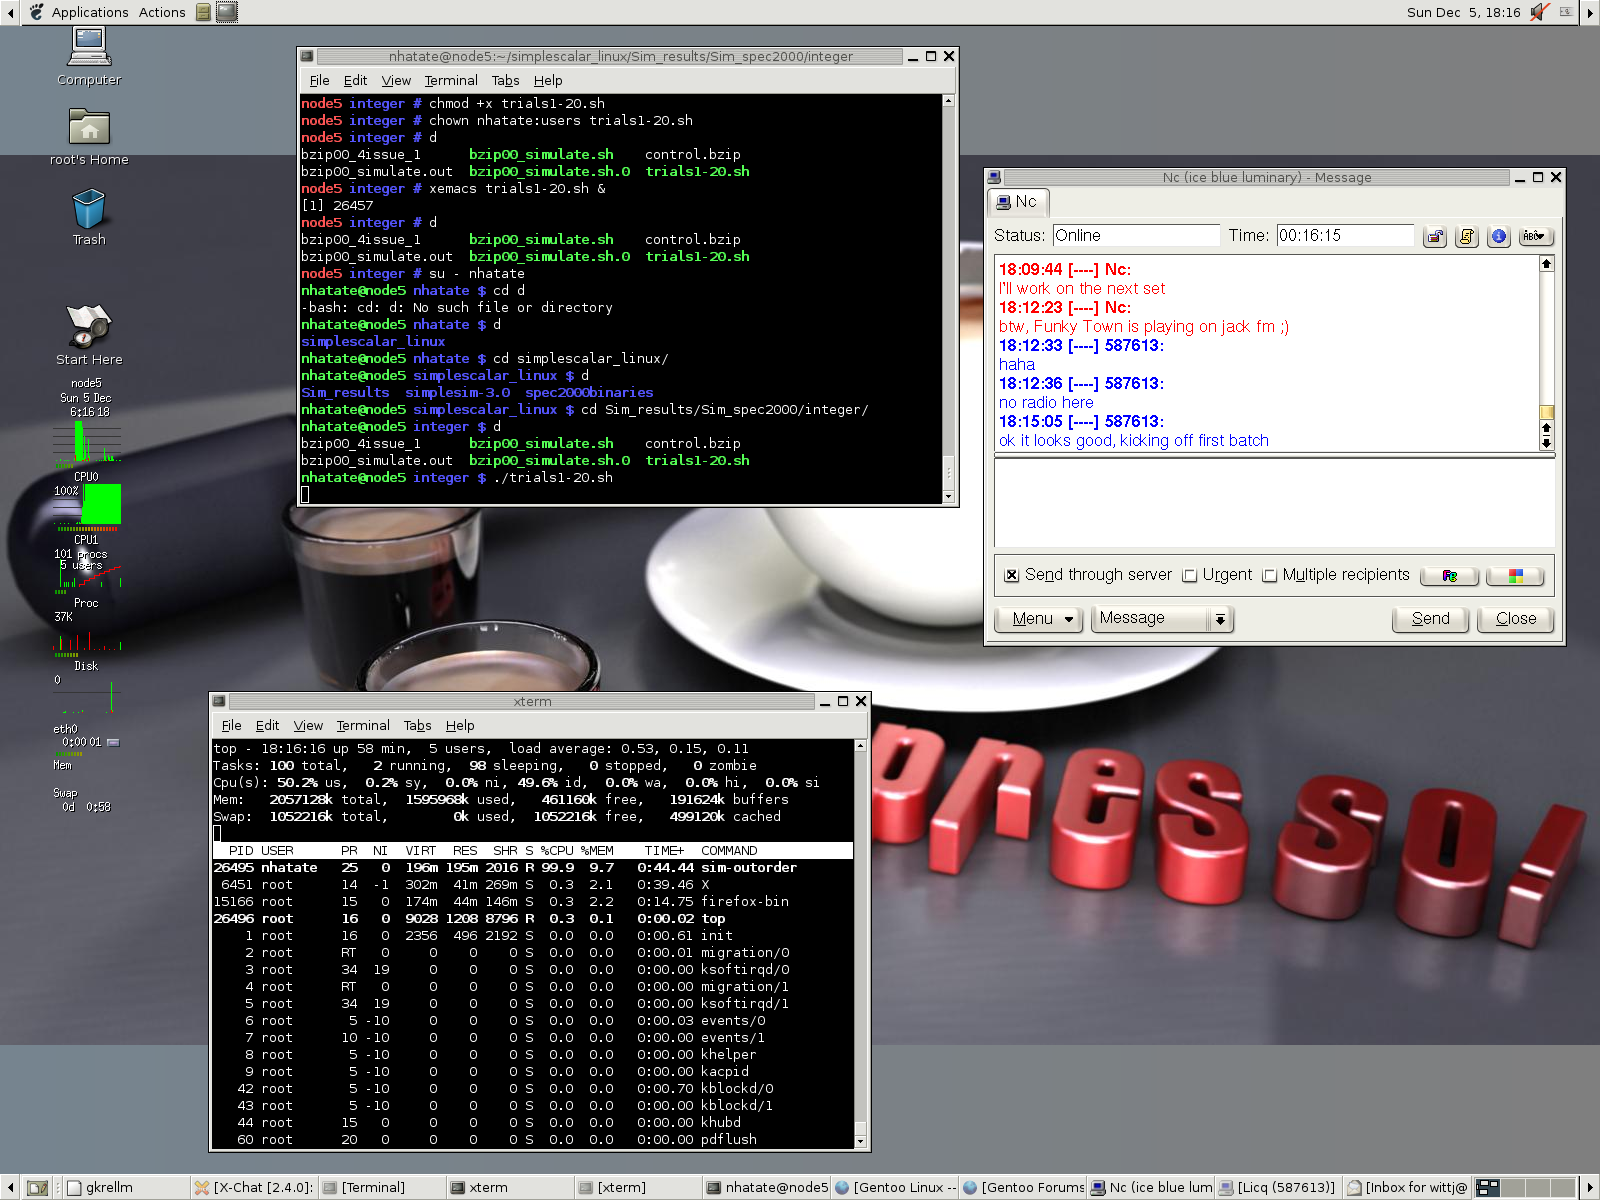Switch to Gentoo Forums browser in taskbar
The height and width of the screenshot is (1200, 1600).
[x=1023, y=1187]
